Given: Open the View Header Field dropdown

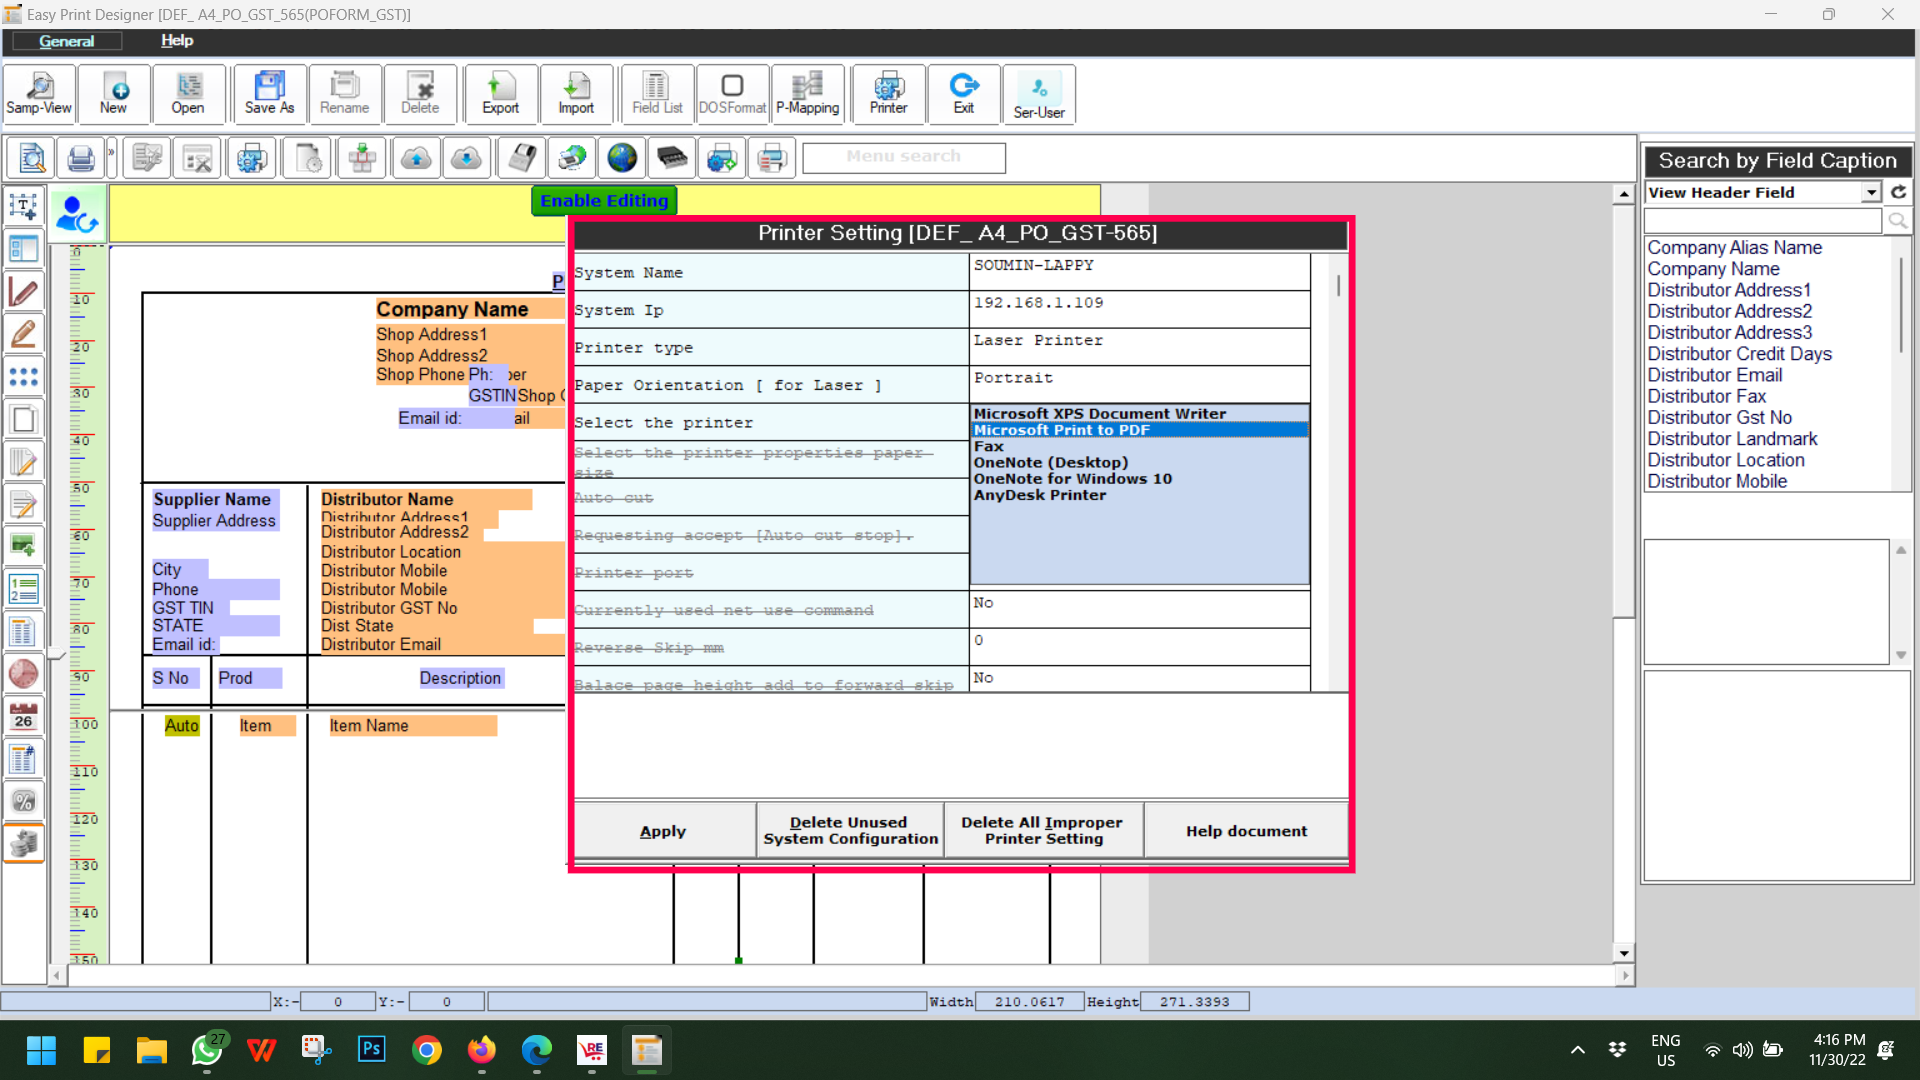Looking at the screenshot, I should 1871,192.
